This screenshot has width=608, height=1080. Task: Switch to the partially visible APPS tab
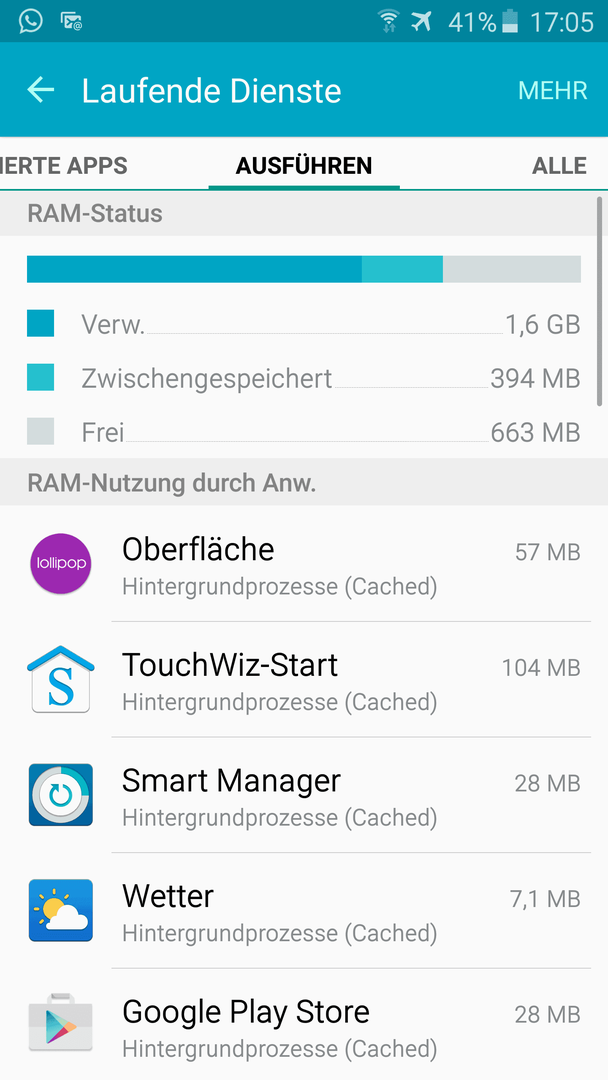[64, 165]
